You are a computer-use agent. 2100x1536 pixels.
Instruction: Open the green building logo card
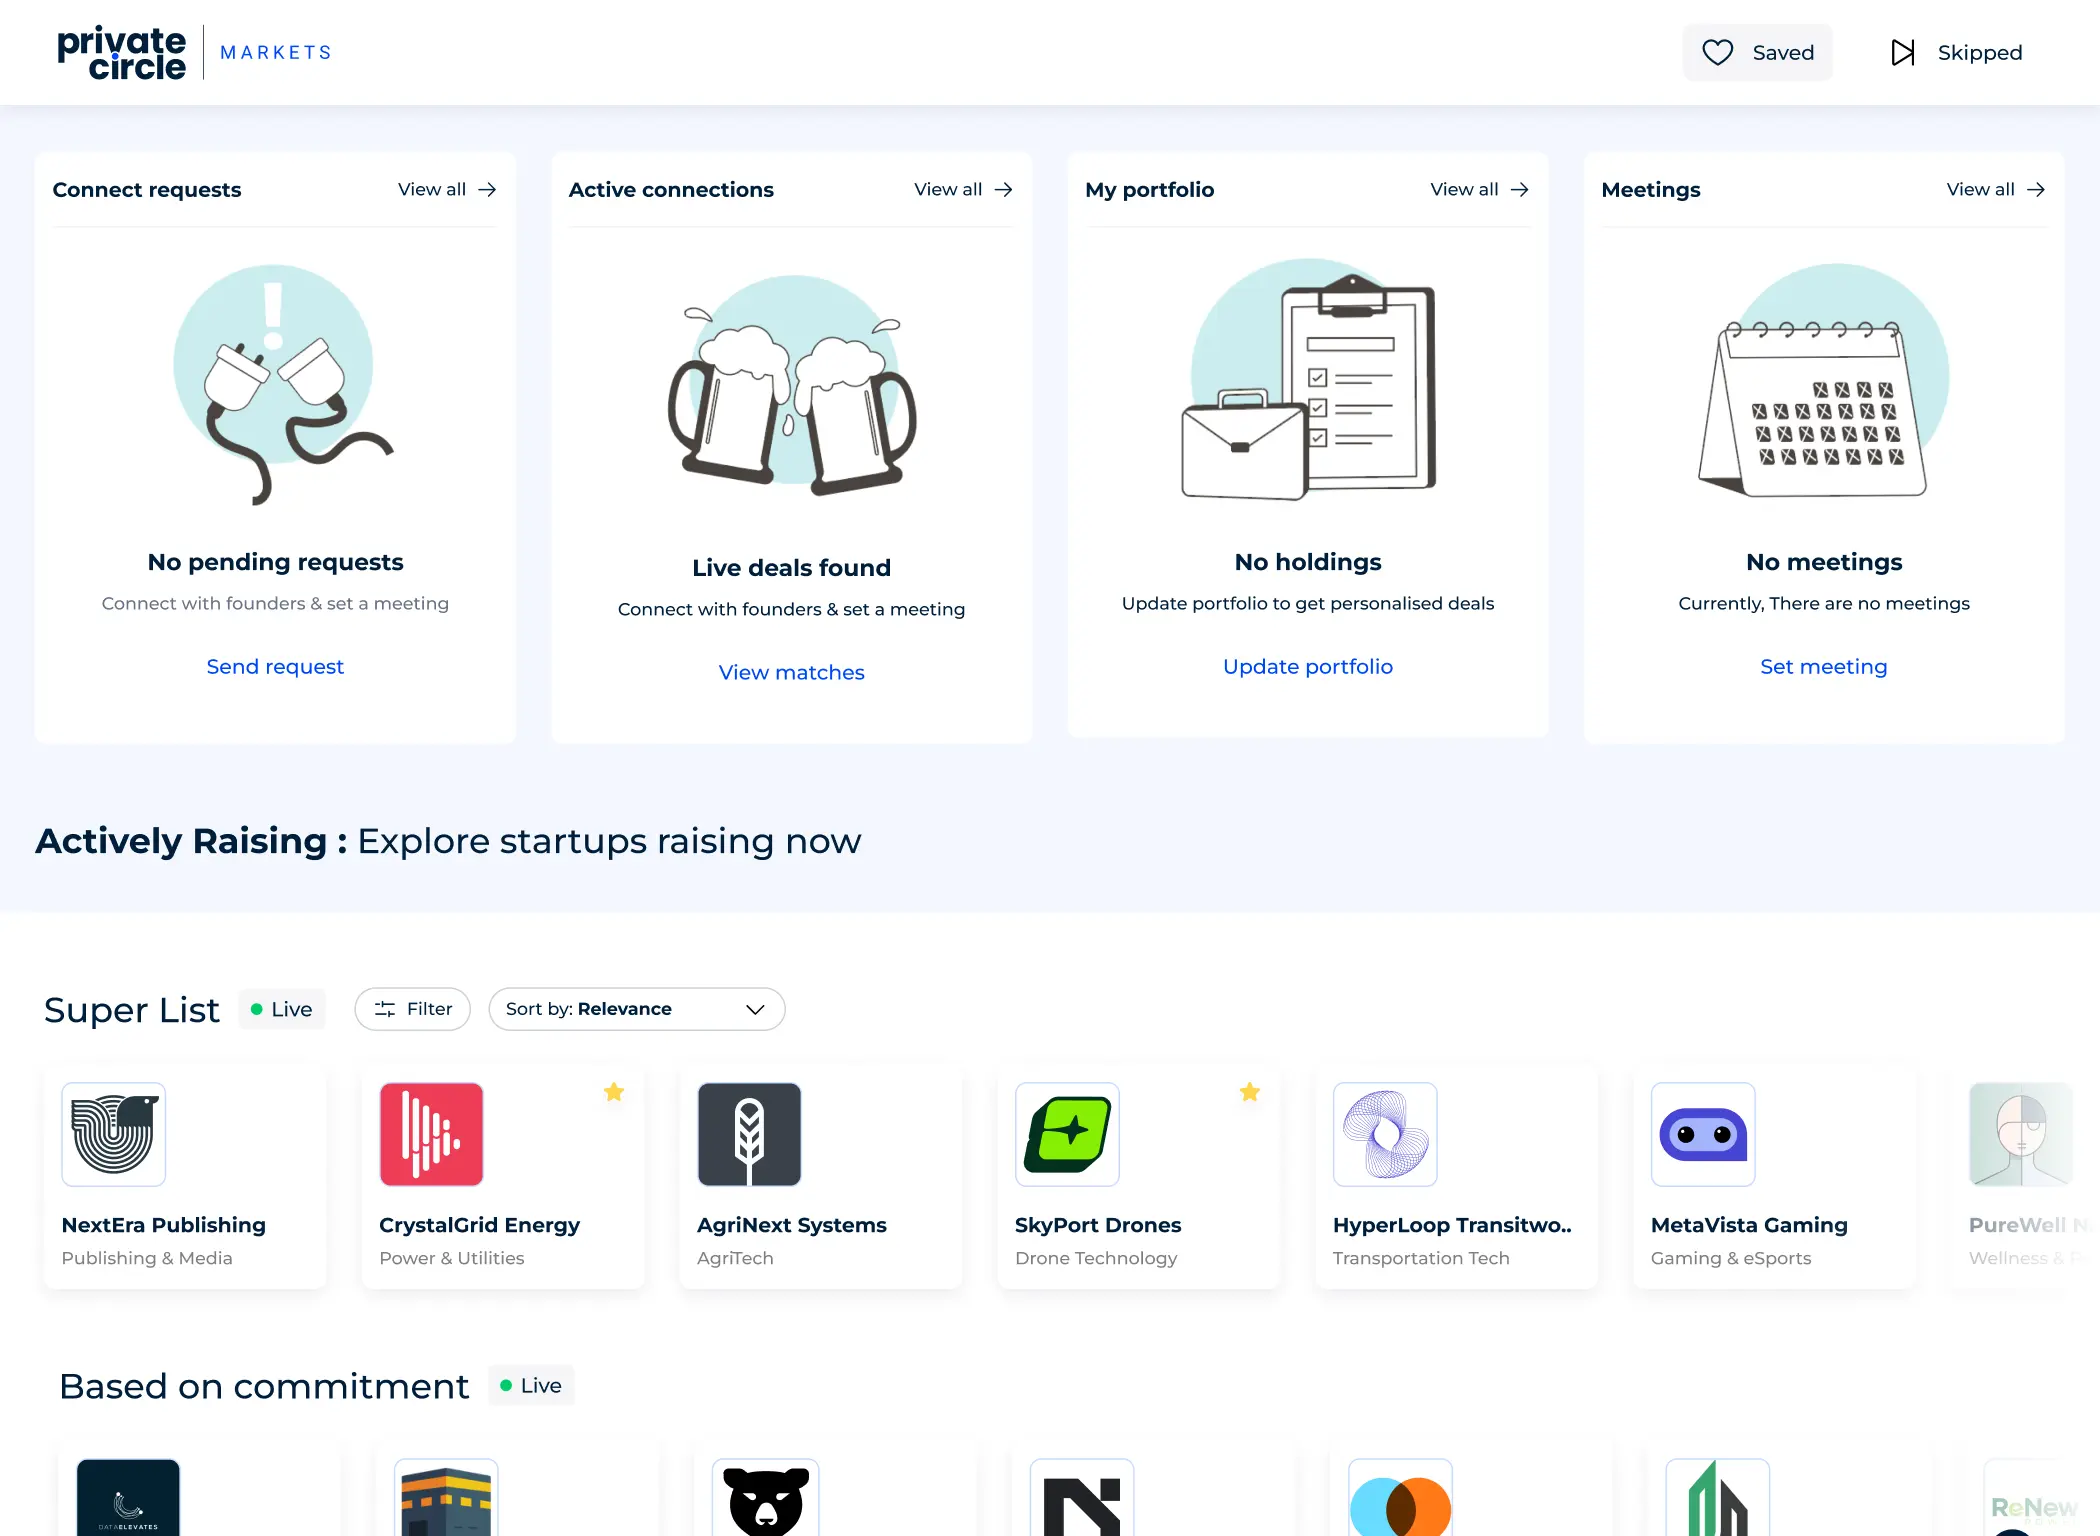pyautogui.click(x=1718, y=1497)
